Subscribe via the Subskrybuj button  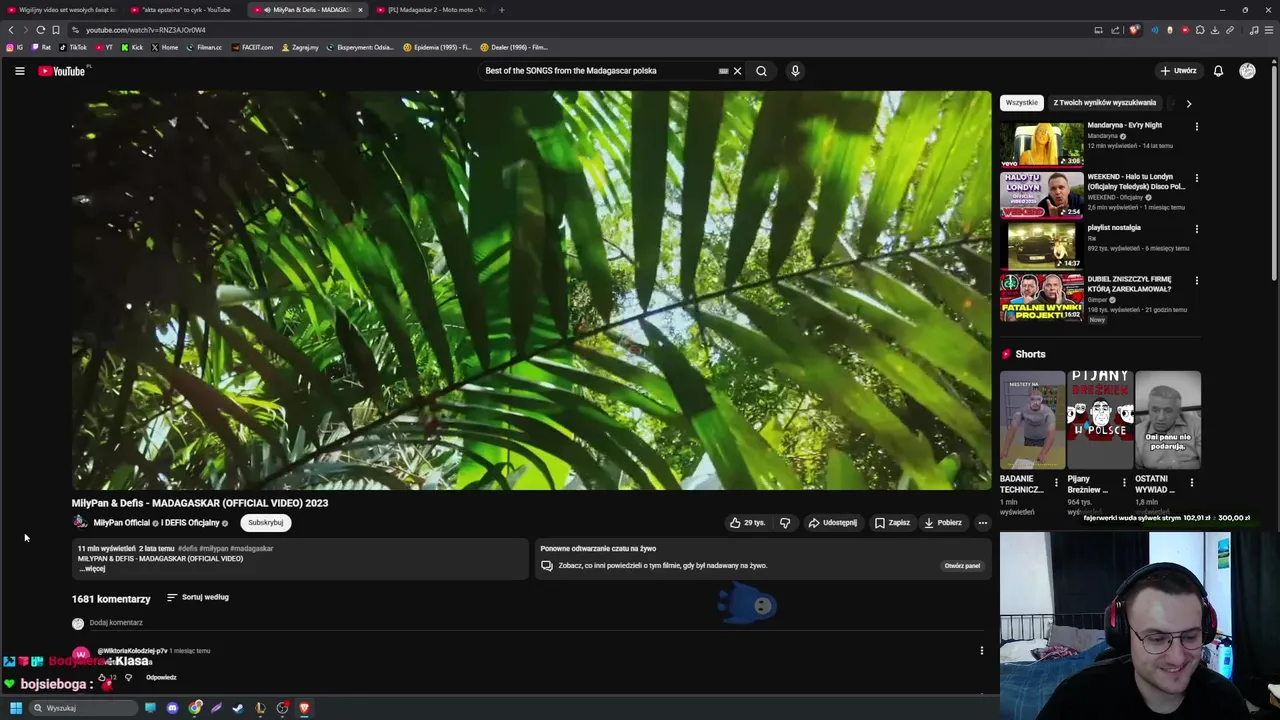[266, 522]
